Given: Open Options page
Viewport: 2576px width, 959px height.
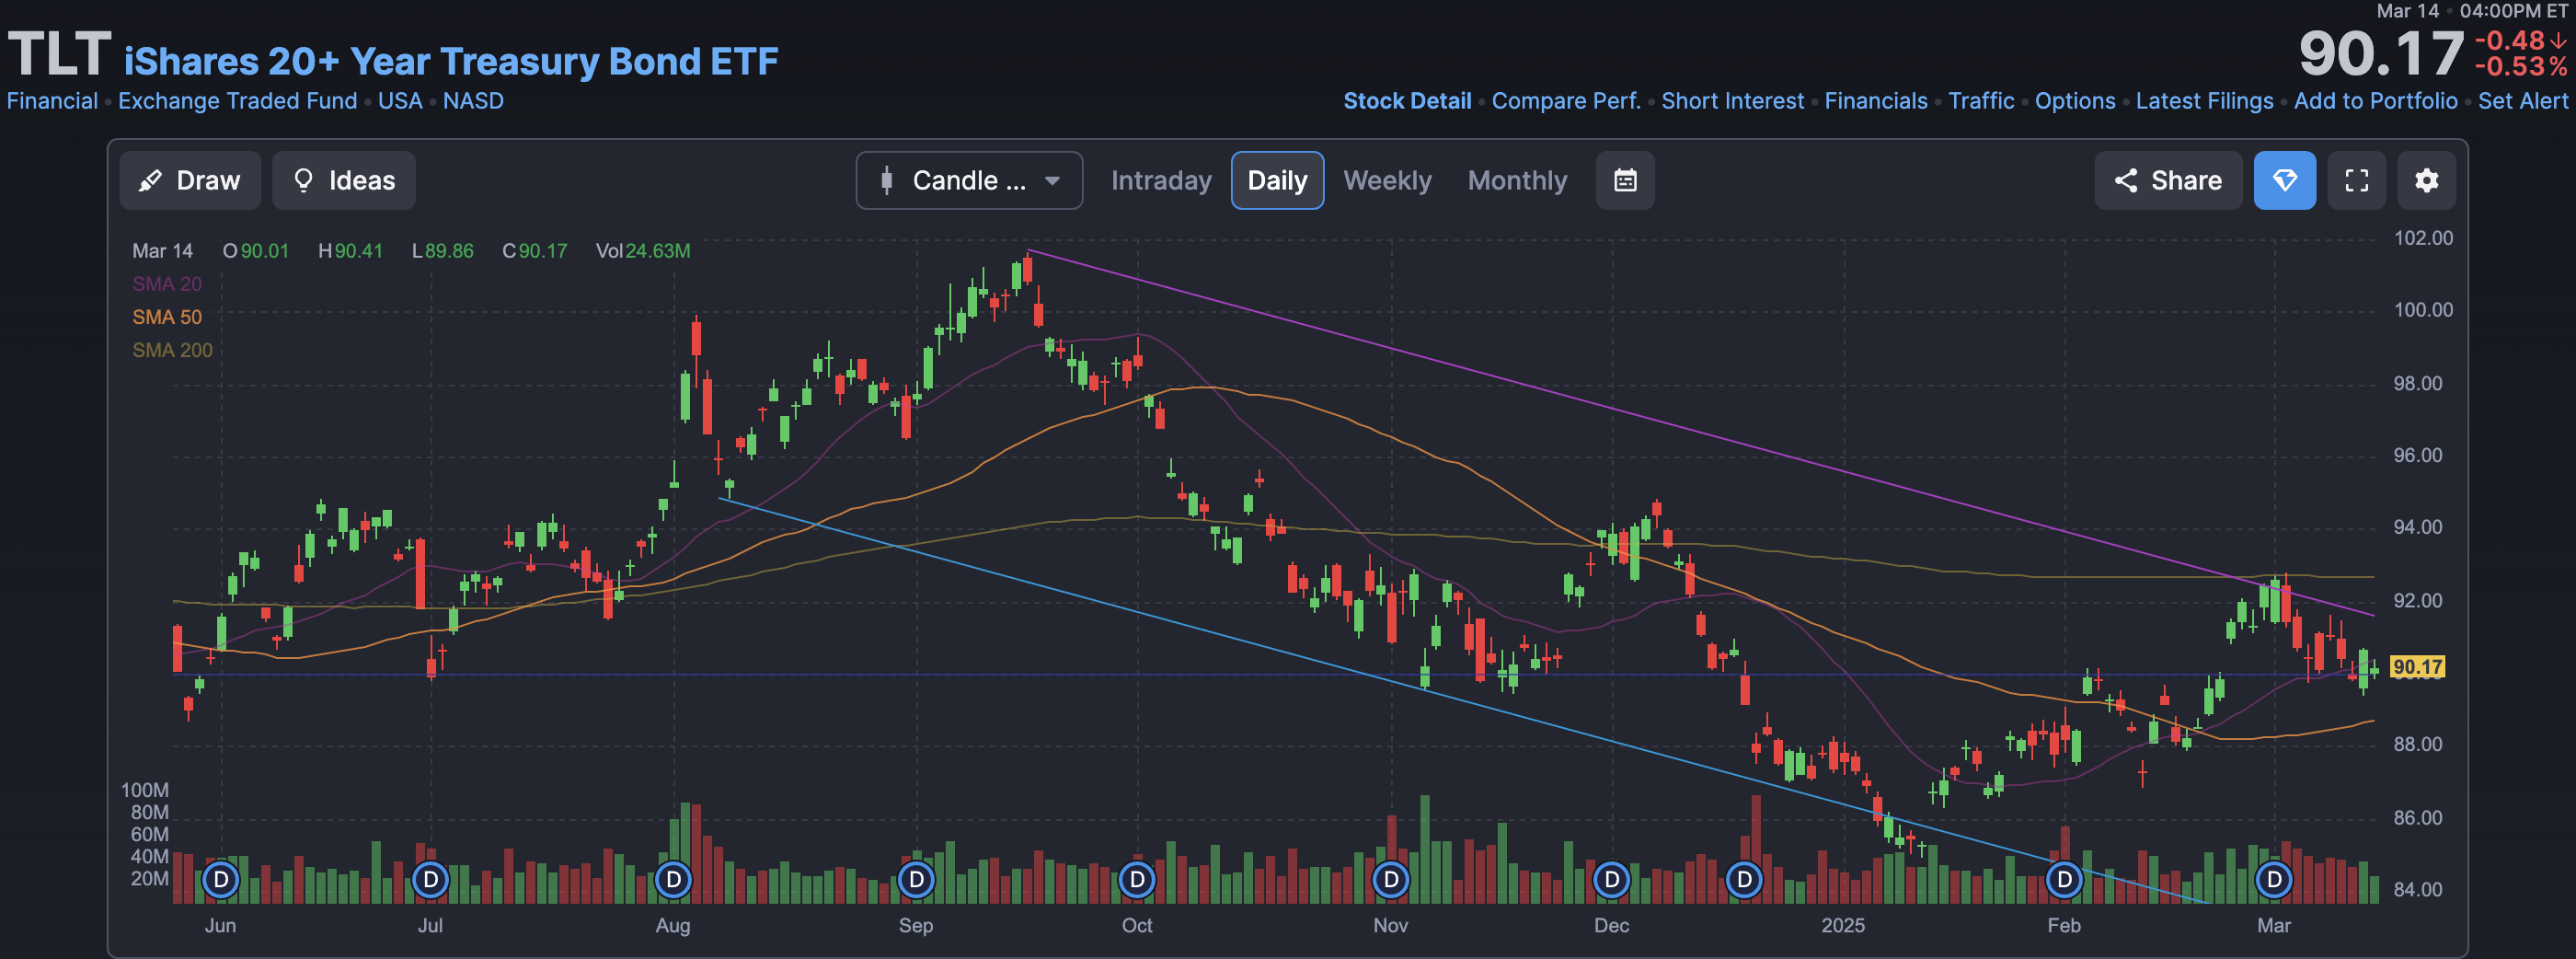Looking at the screenshot, I should coord(2075,101).
